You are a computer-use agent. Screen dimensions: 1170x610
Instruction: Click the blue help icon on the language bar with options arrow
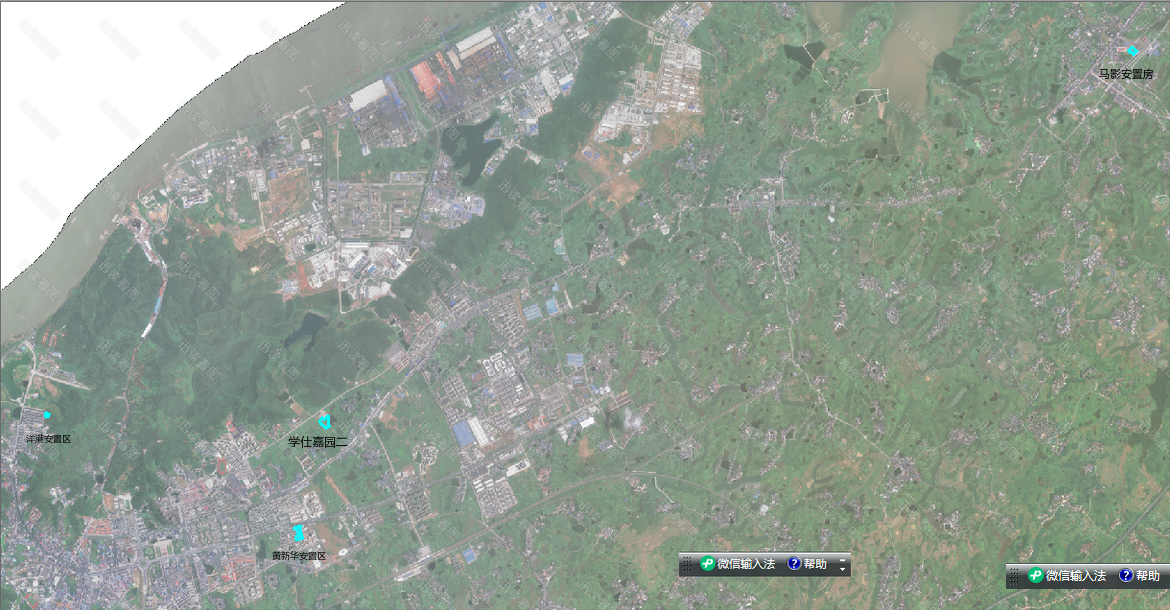point(795,564)
